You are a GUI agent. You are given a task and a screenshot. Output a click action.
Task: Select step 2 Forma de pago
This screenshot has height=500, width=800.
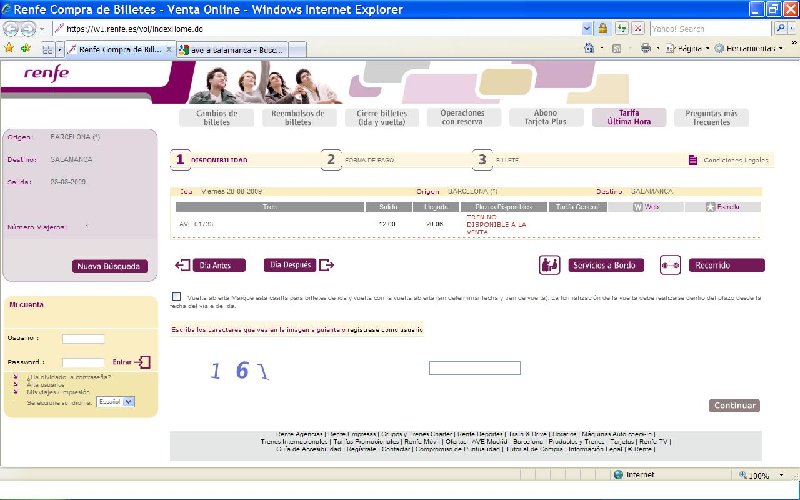358,160
